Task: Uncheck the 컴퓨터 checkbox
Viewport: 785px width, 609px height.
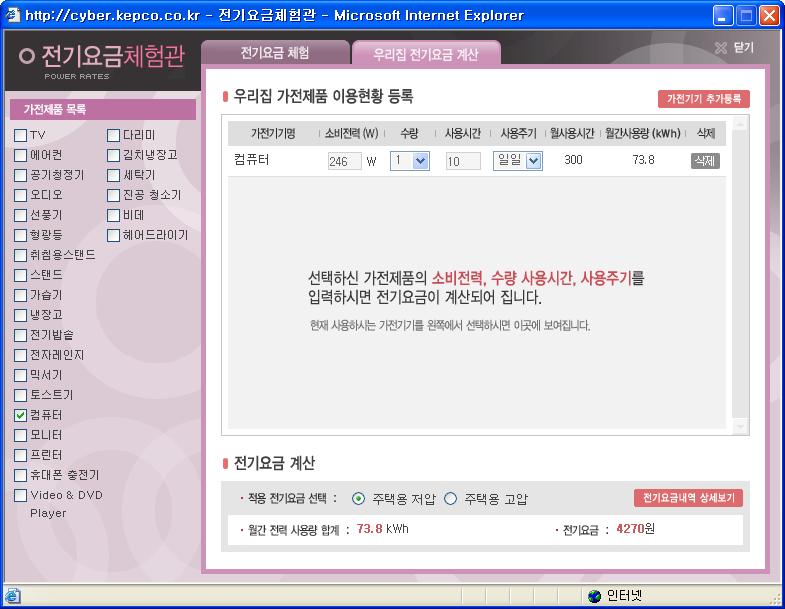Action: click(21, 415)
